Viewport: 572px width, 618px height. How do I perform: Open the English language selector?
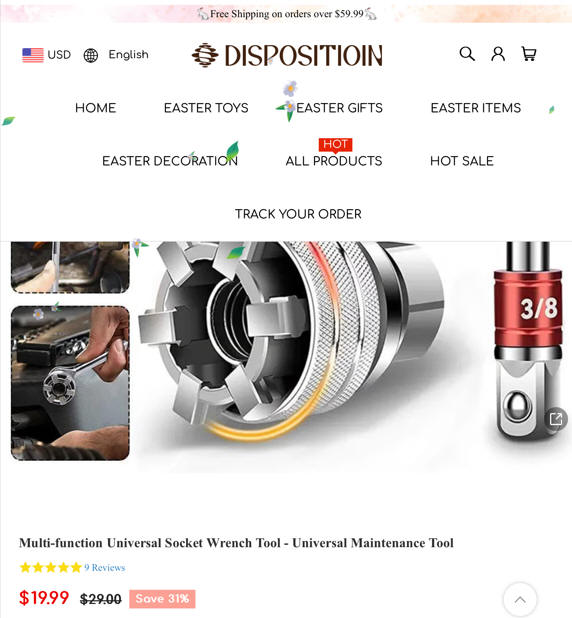pyautogui.click(x=129, y=55)
